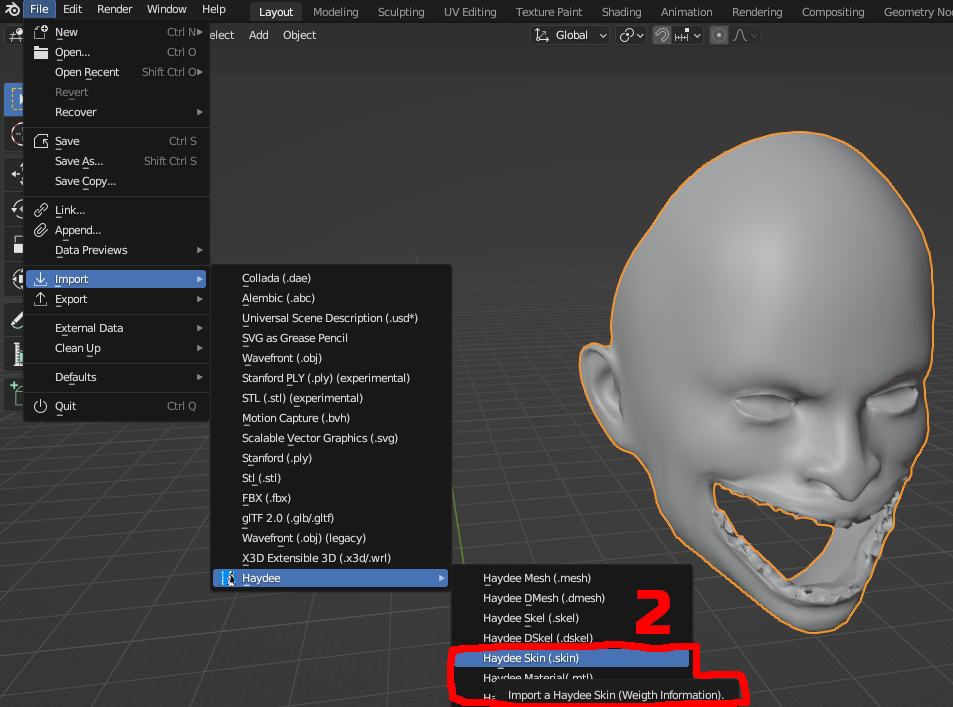Click the Haydee figure icon
953x707 pixels.
coord(229,578)
